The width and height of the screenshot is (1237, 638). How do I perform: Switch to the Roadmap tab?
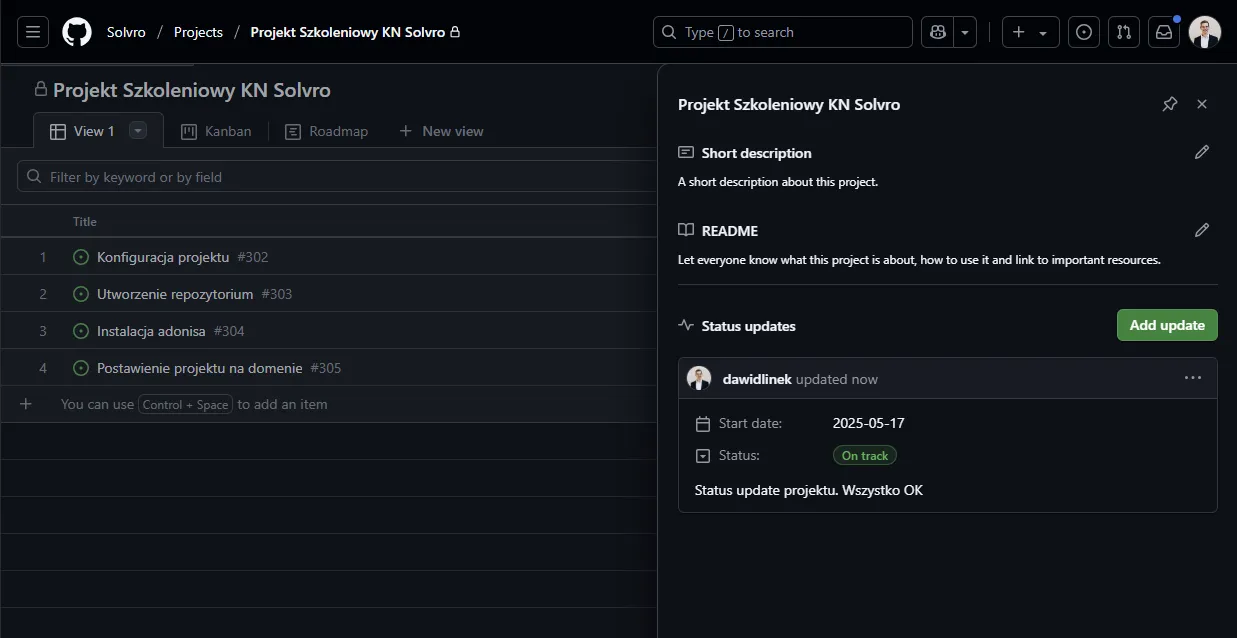point(327,131)
